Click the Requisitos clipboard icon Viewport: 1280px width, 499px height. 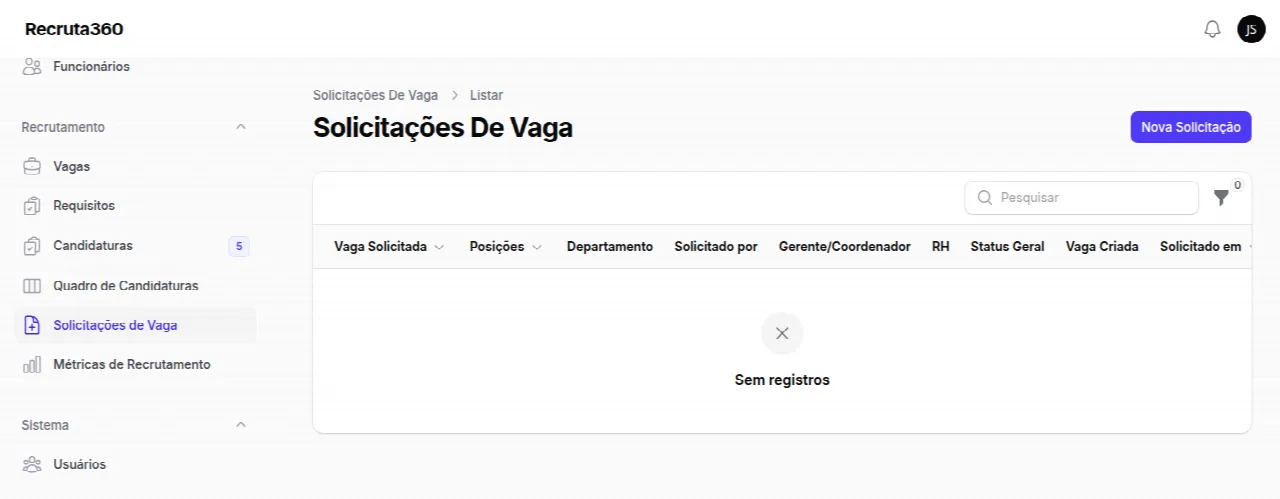coord(32,206)
